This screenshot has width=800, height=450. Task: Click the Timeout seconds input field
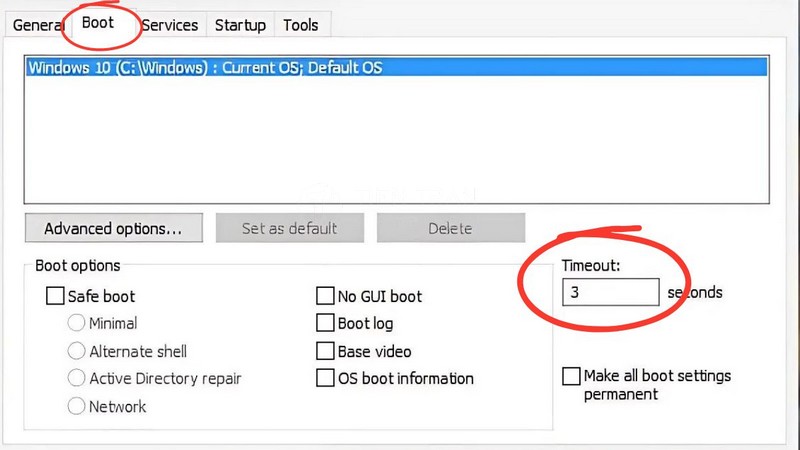coord(610,292)
